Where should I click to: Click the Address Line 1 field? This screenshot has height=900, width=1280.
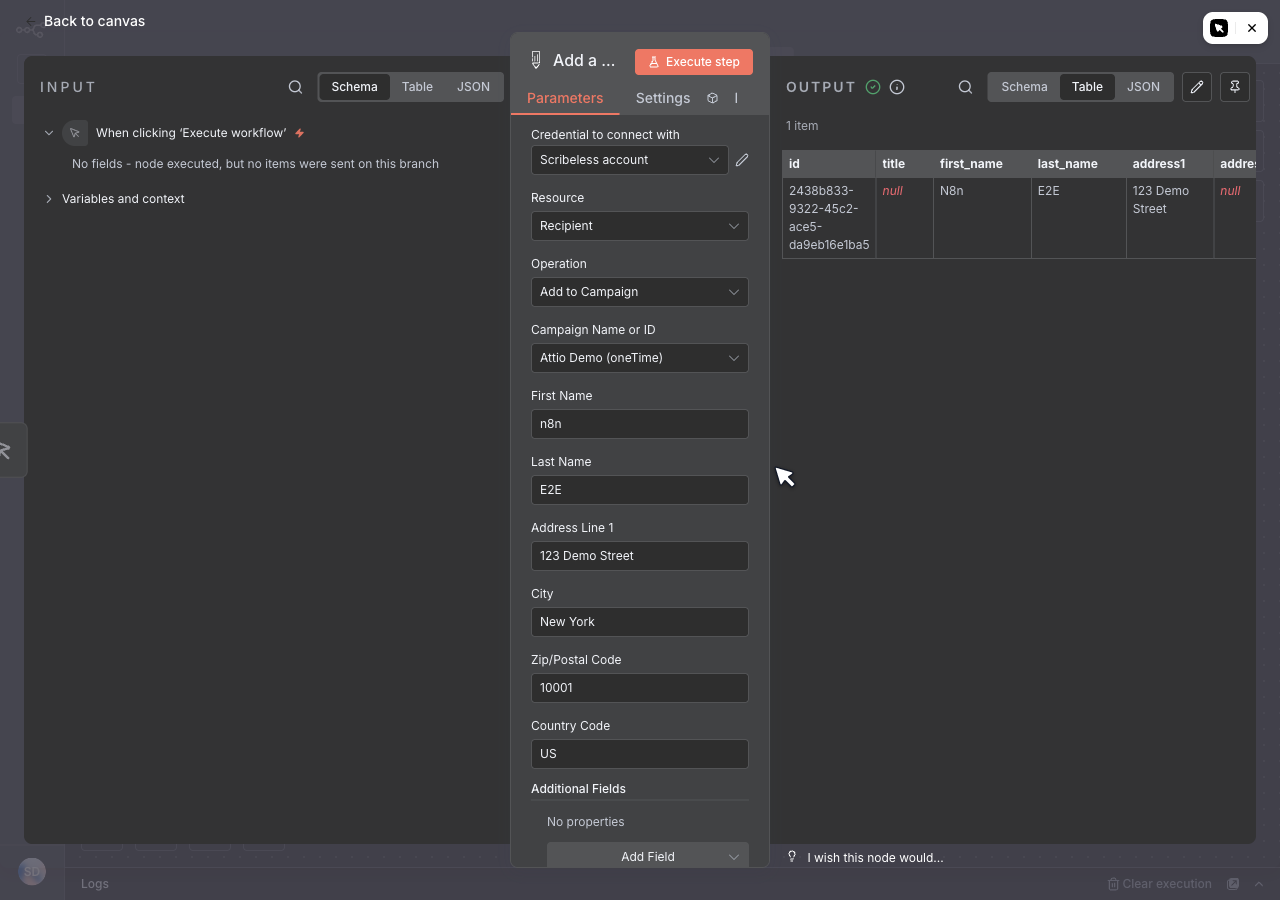(x=640, y=556)
